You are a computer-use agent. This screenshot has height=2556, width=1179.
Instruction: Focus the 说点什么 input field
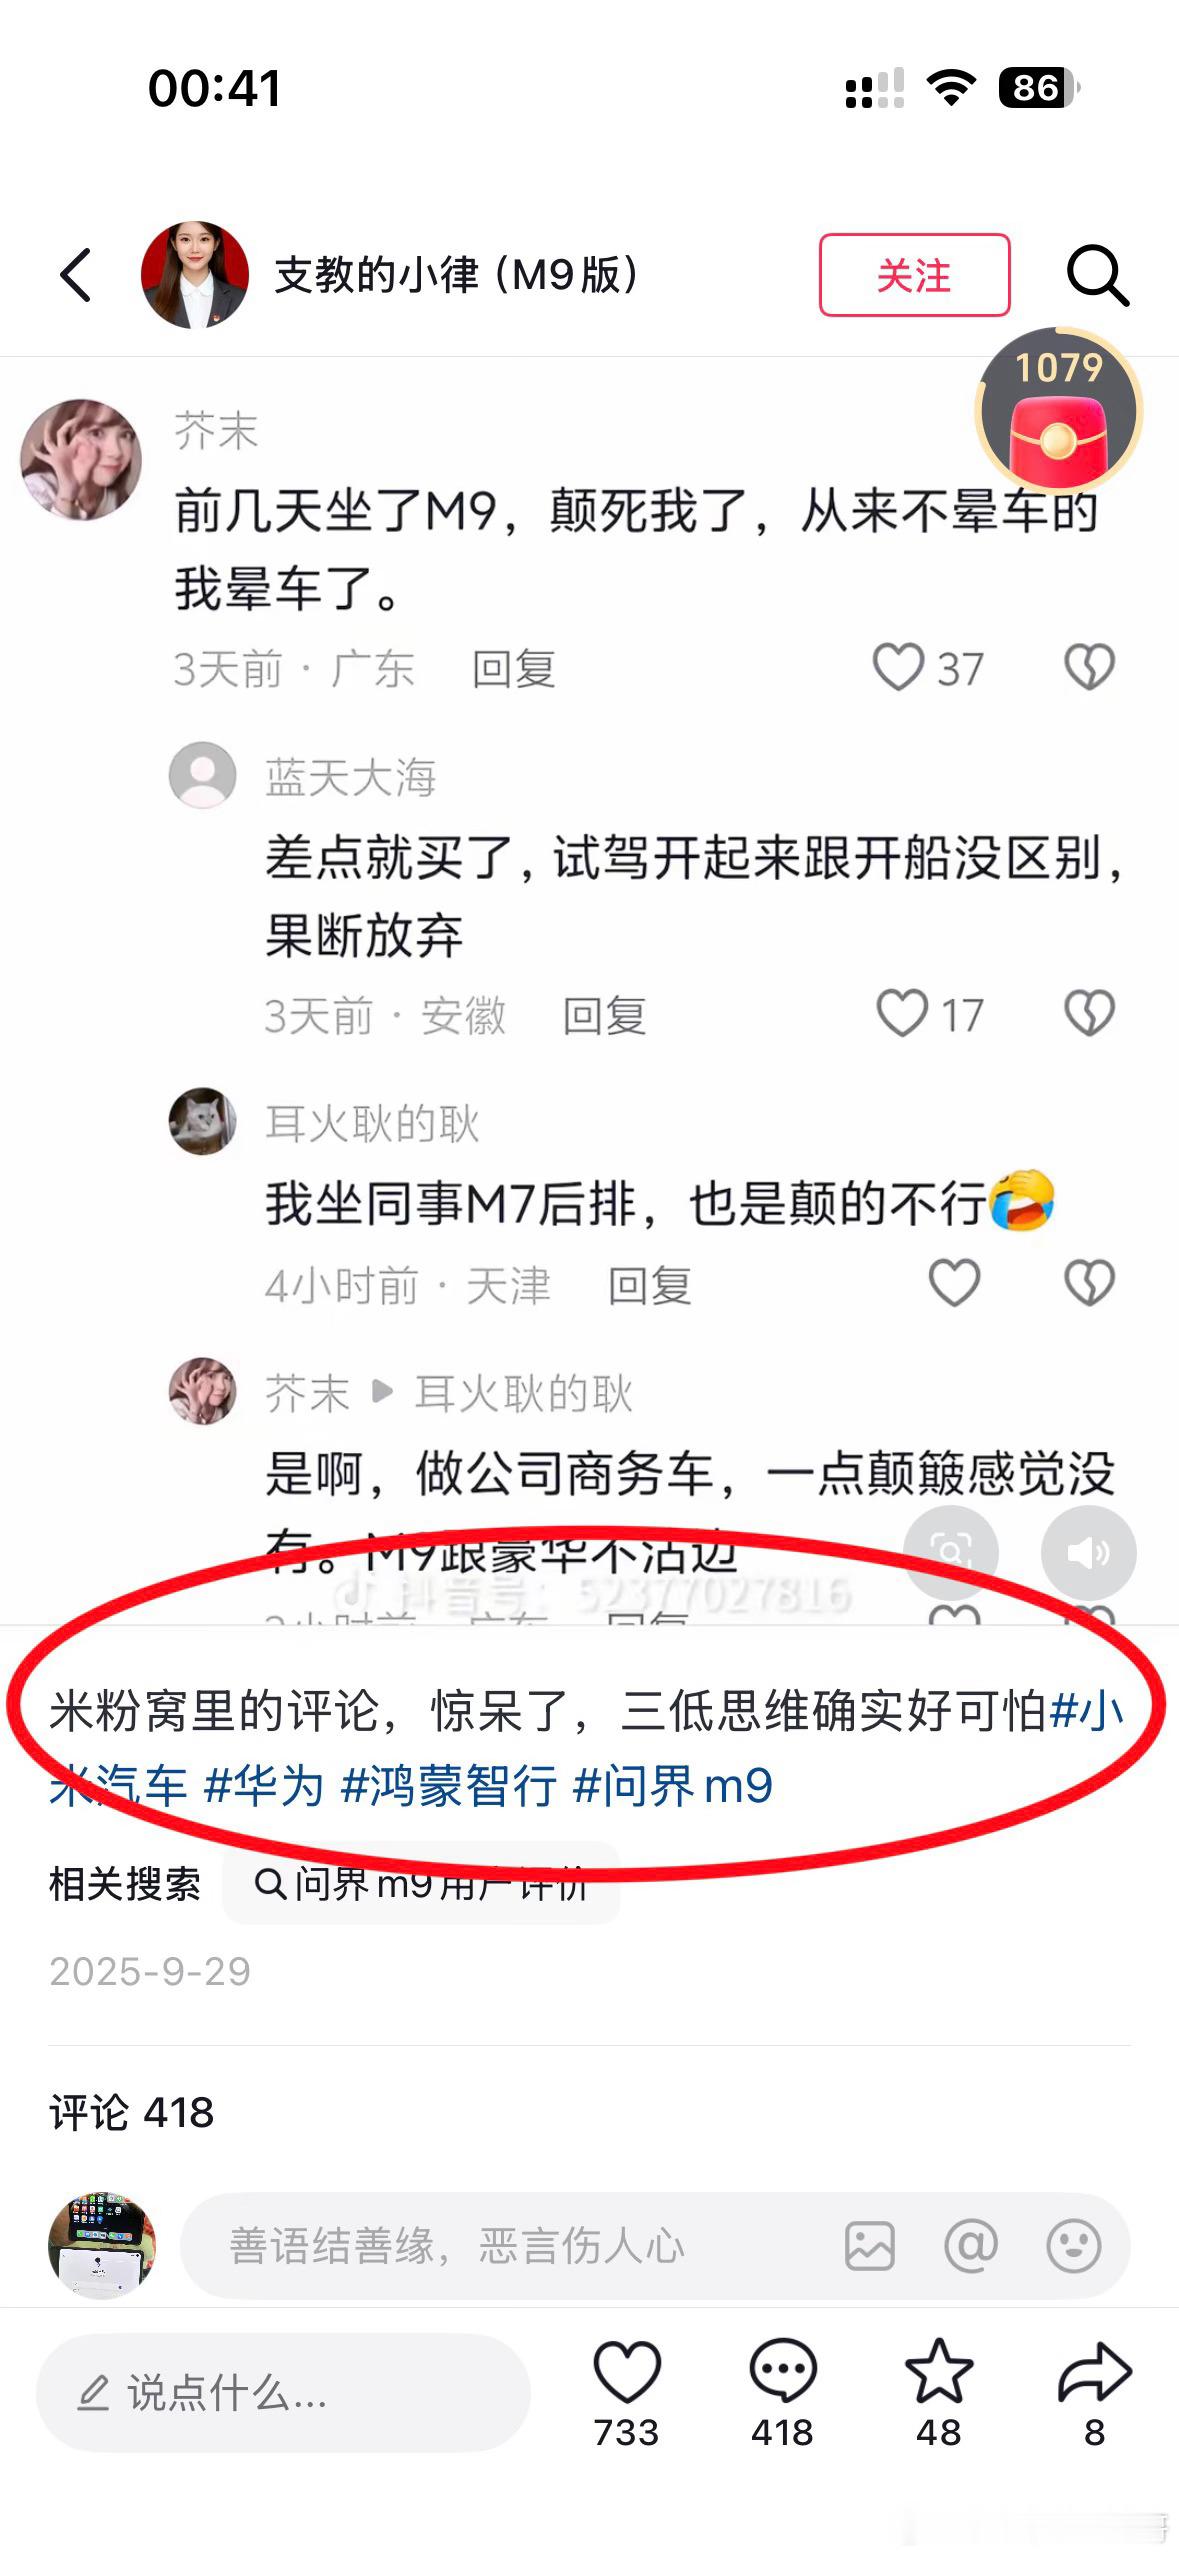tap(283, 2393)
